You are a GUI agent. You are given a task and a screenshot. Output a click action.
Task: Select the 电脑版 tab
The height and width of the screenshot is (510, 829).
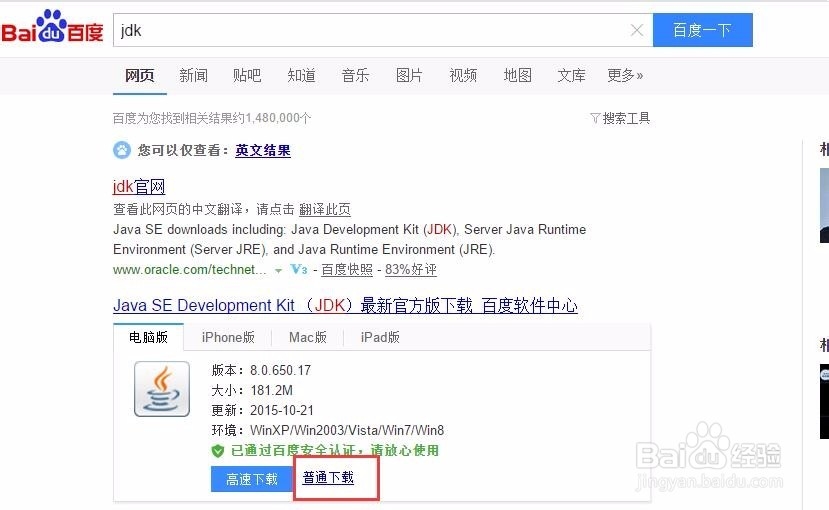pos(149,337)
